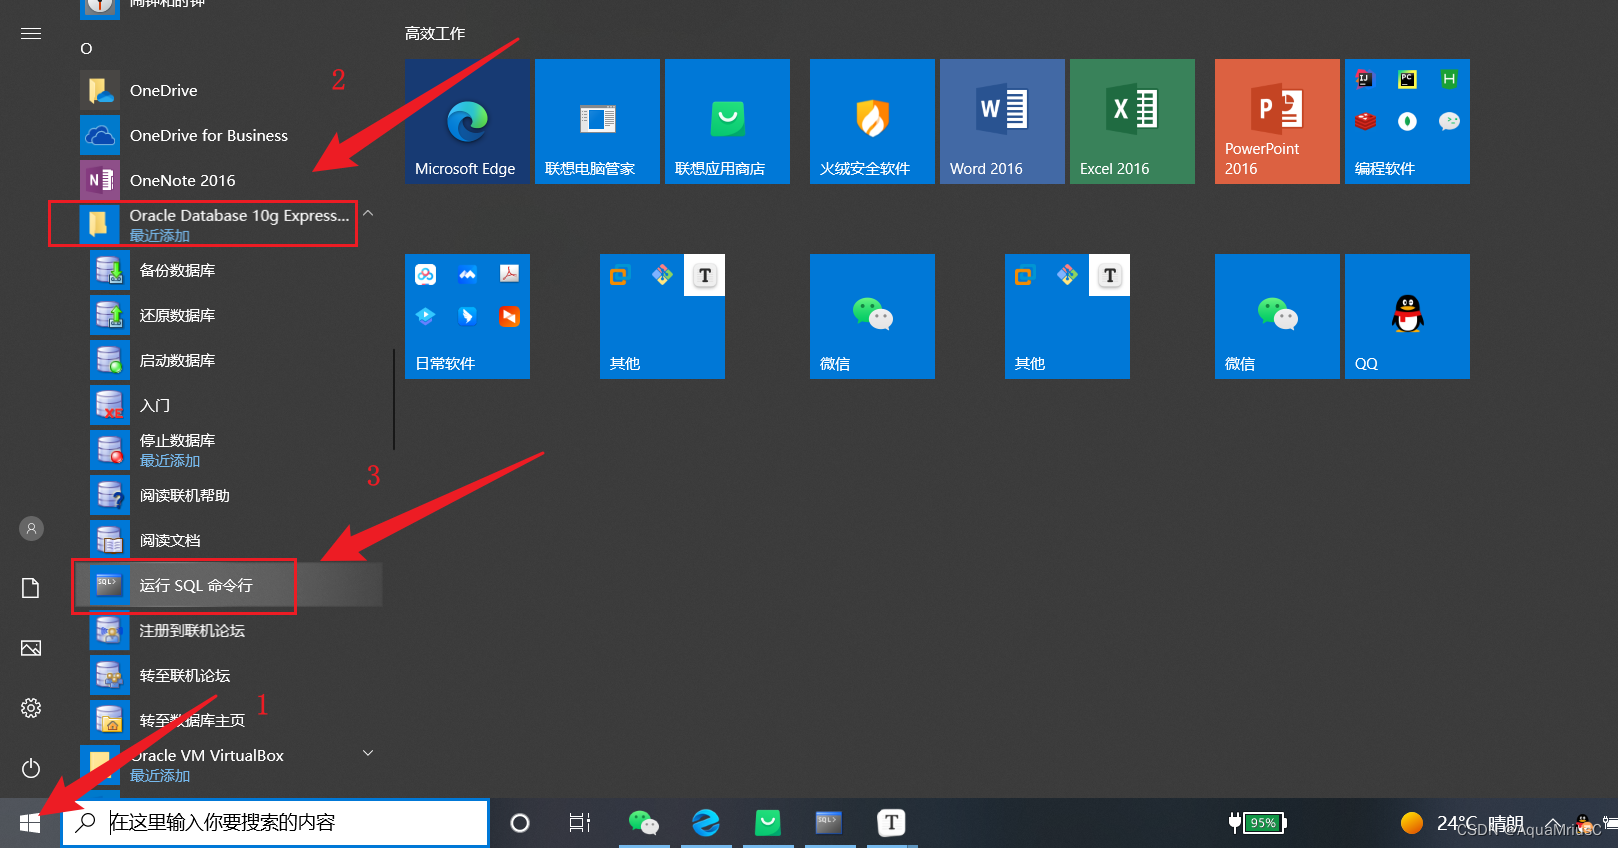Image resolution: width=1618 pixels, height=848 pixels.
Task: Open the Microsoft Edge tile
Action: pyautogui.click(x=467, y=121)
